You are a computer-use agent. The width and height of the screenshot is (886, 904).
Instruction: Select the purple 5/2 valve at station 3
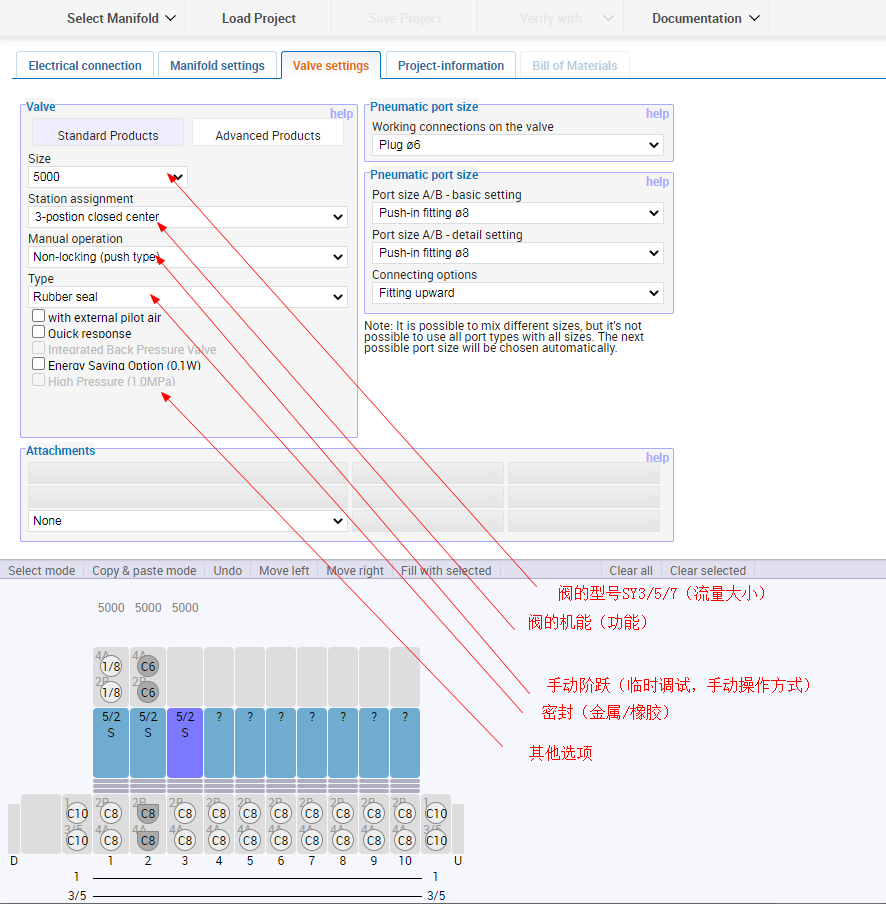click(184, 740)
